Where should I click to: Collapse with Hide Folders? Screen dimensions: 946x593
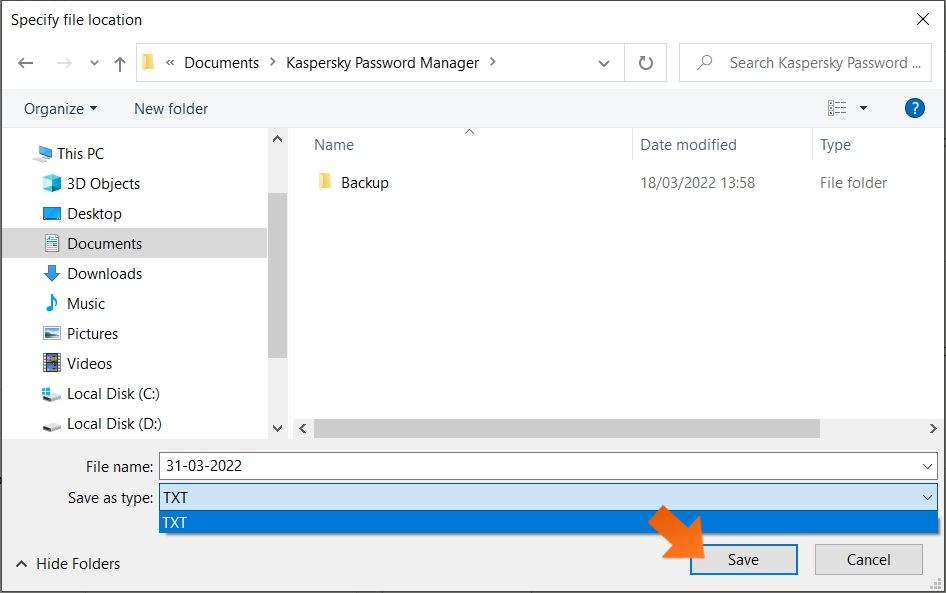(68, 563)
